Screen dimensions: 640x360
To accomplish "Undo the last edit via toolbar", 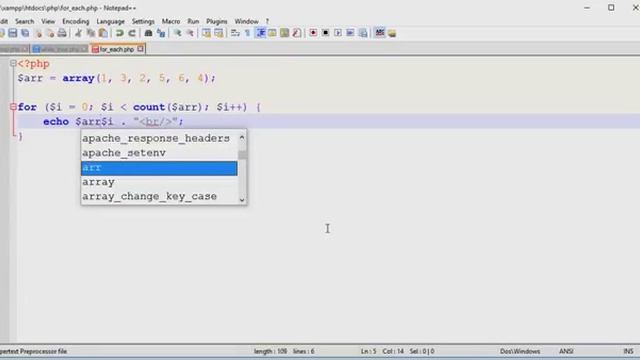I will pos(120,33).
